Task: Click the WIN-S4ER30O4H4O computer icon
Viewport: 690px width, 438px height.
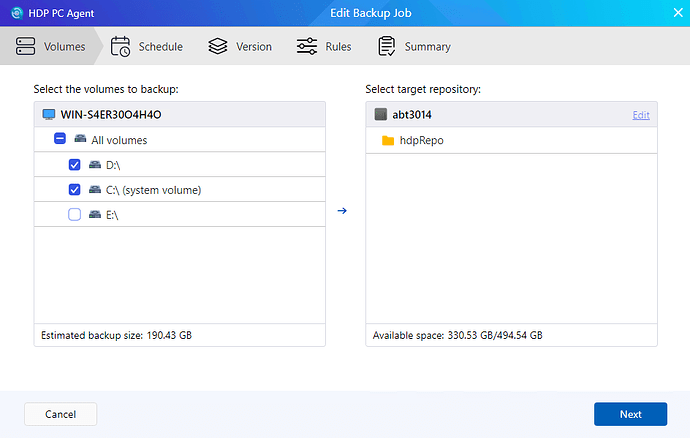Action: (x=48, y=115)
